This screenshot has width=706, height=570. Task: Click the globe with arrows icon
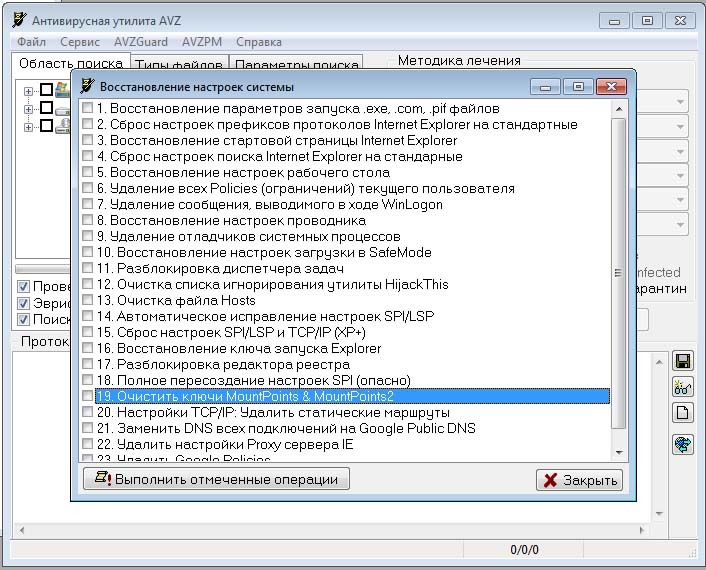pos(683,445)
